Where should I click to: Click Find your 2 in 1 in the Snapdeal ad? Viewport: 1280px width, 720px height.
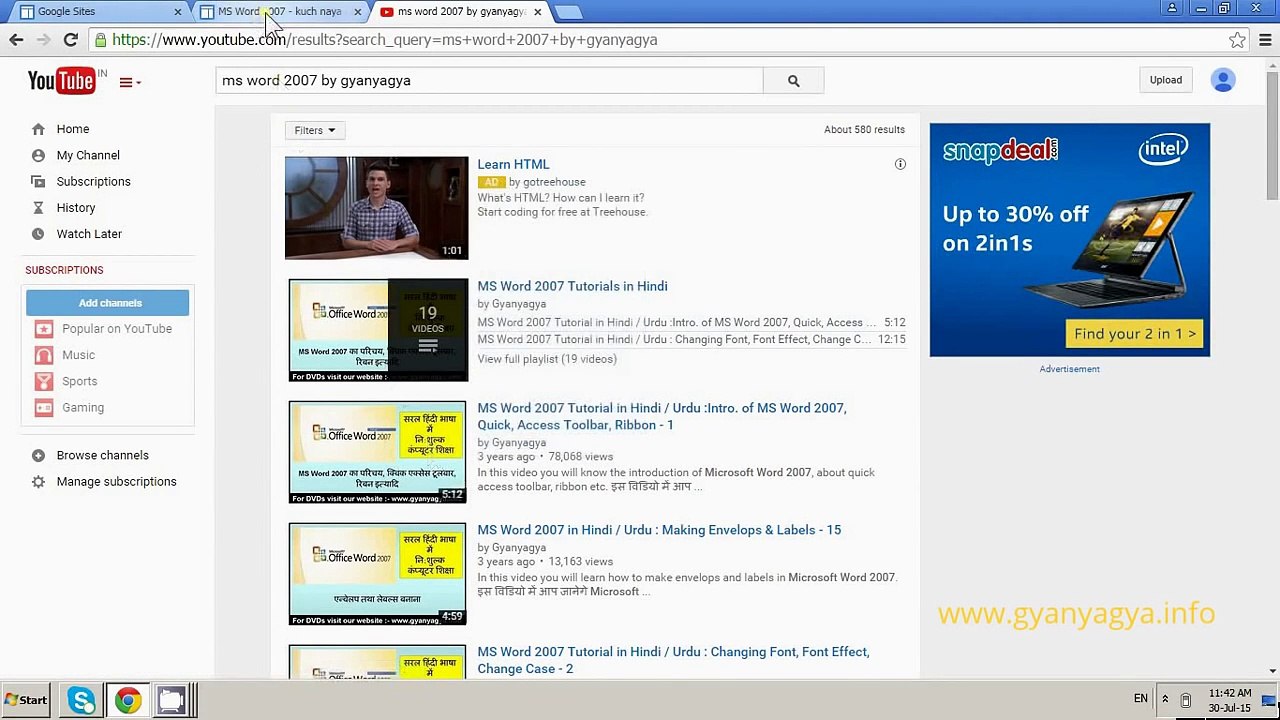point(1134,334)
